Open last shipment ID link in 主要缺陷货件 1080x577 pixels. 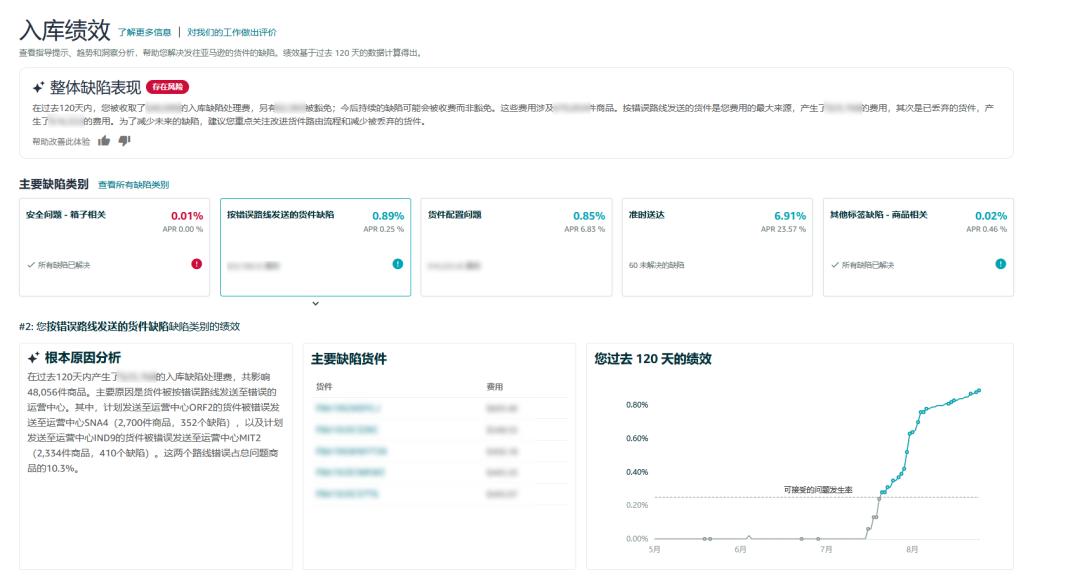[x=346, y=494]
